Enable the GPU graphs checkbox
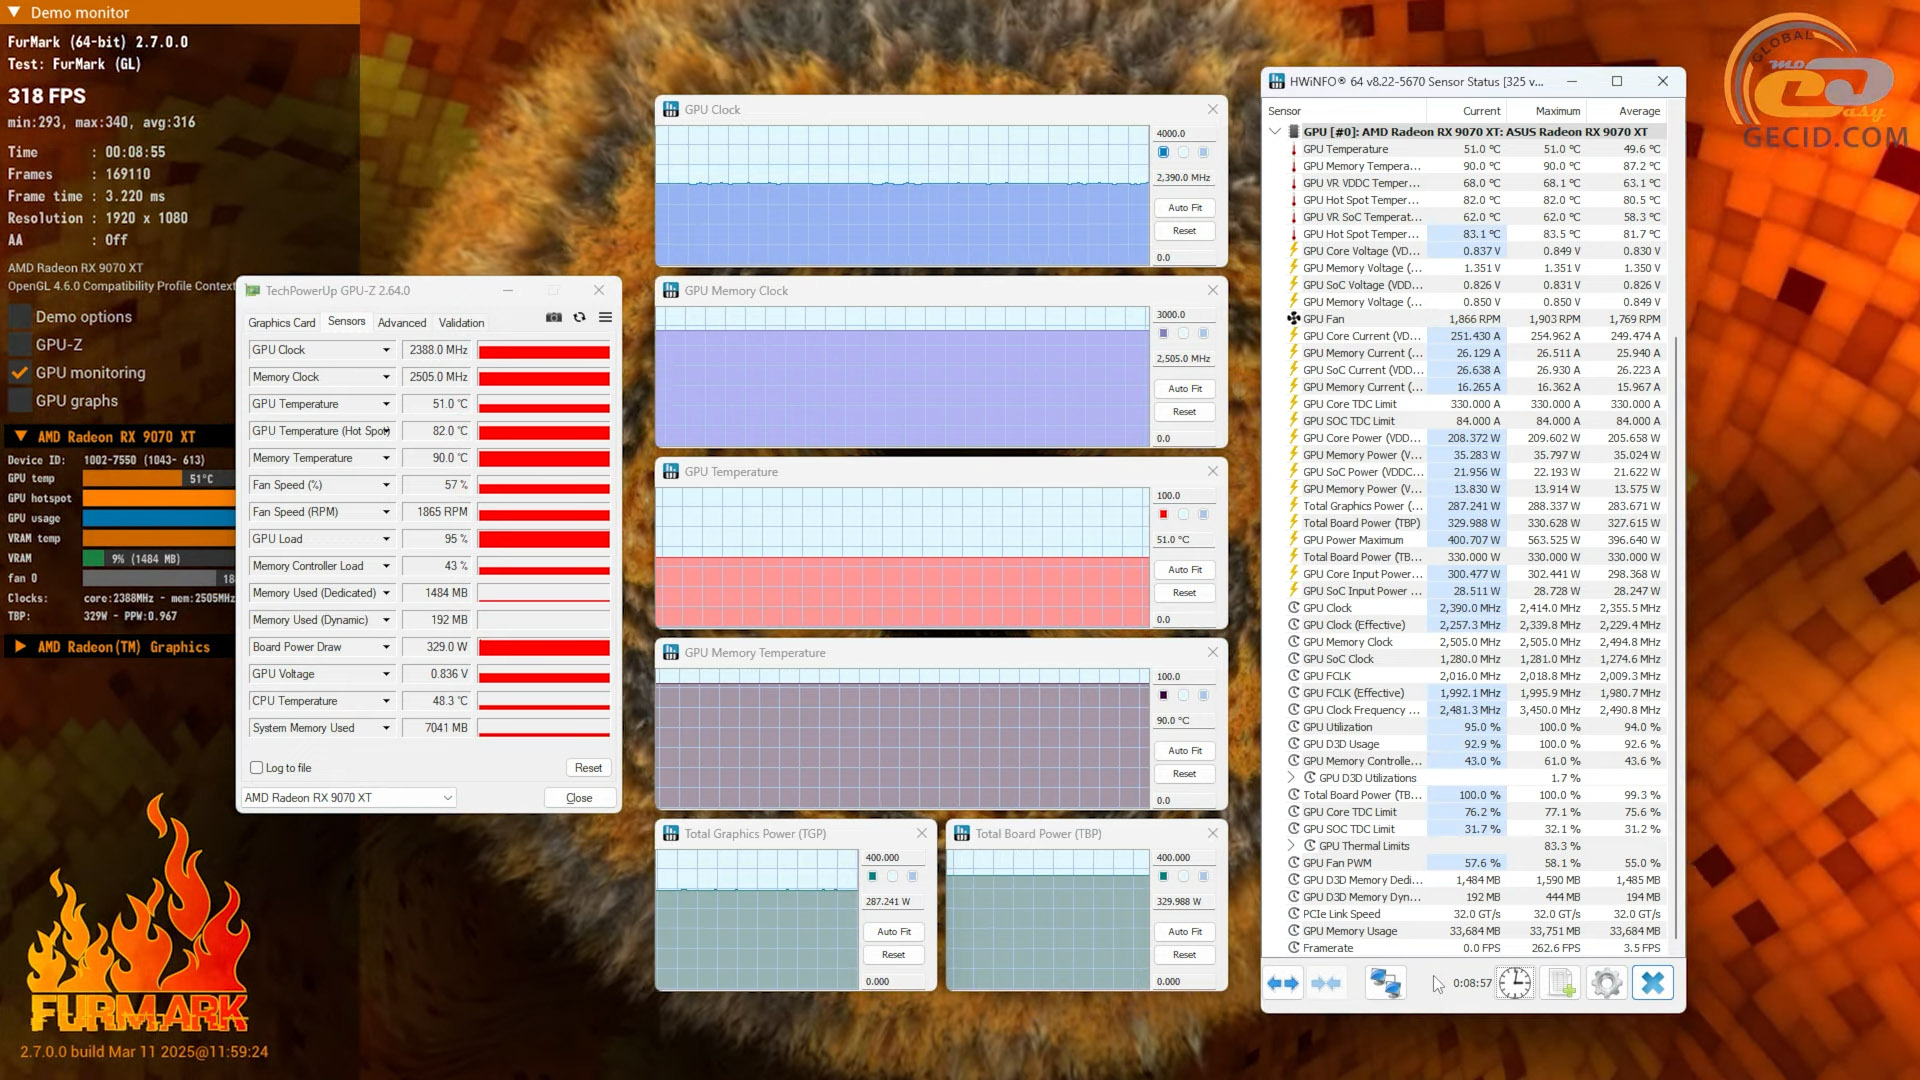 coord(19,401)
